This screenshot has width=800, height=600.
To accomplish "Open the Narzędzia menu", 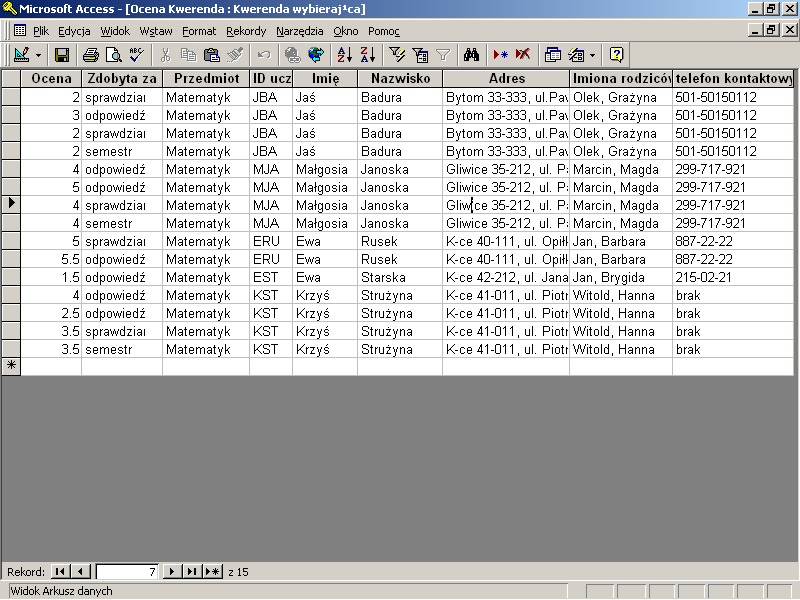I will click(300, 31).
